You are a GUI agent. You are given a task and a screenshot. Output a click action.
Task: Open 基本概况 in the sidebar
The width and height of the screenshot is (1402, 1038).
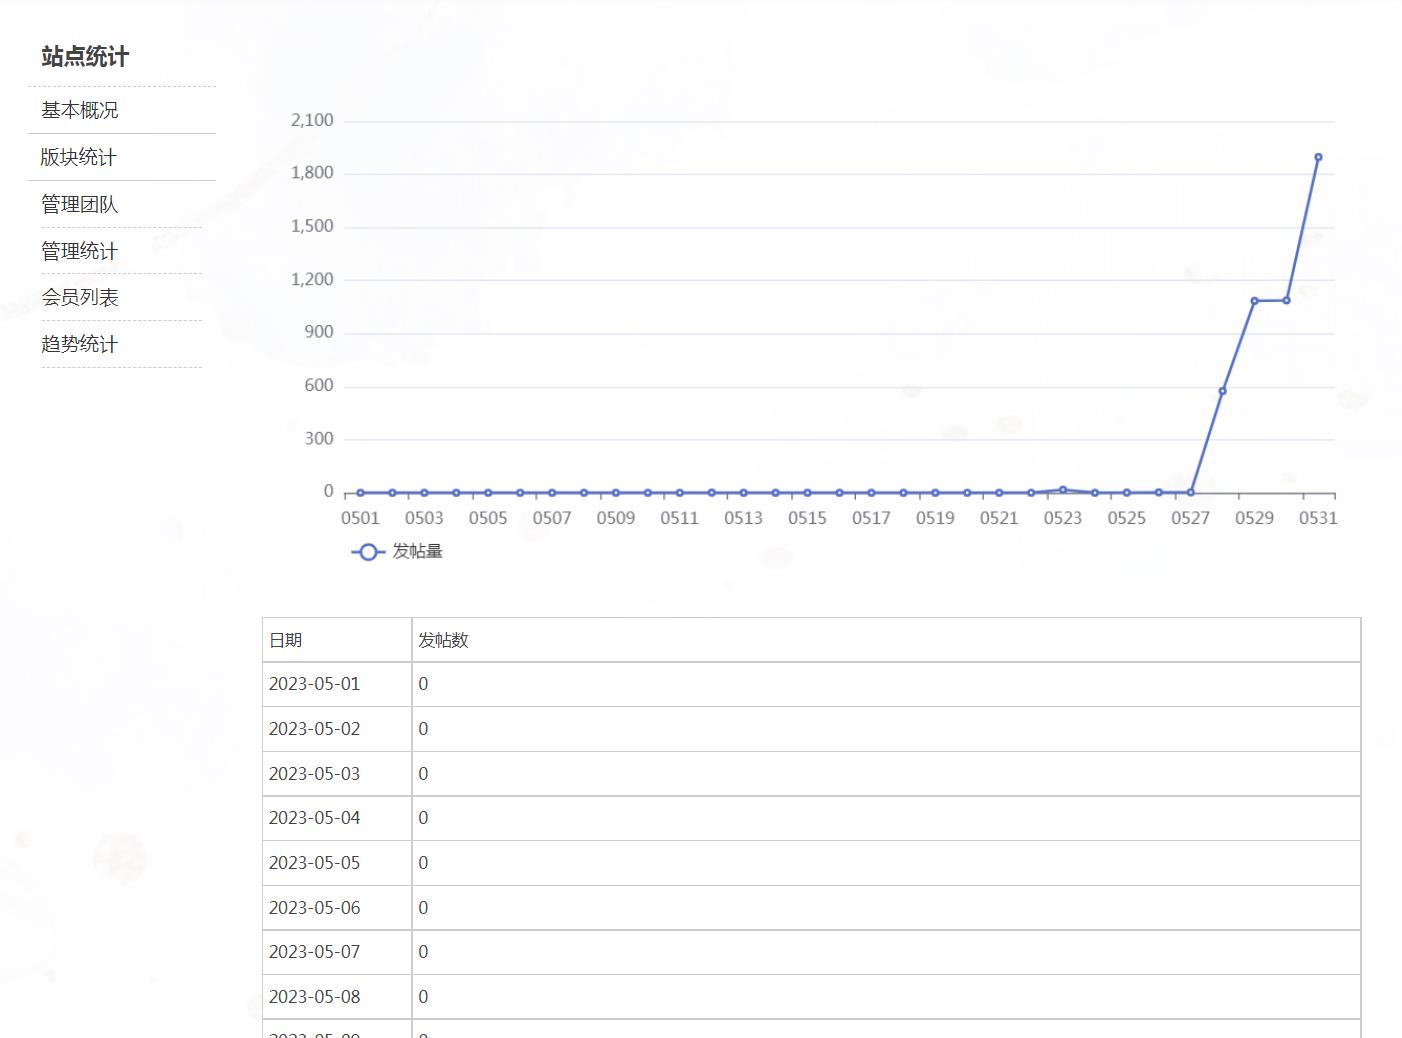(80, 110)
